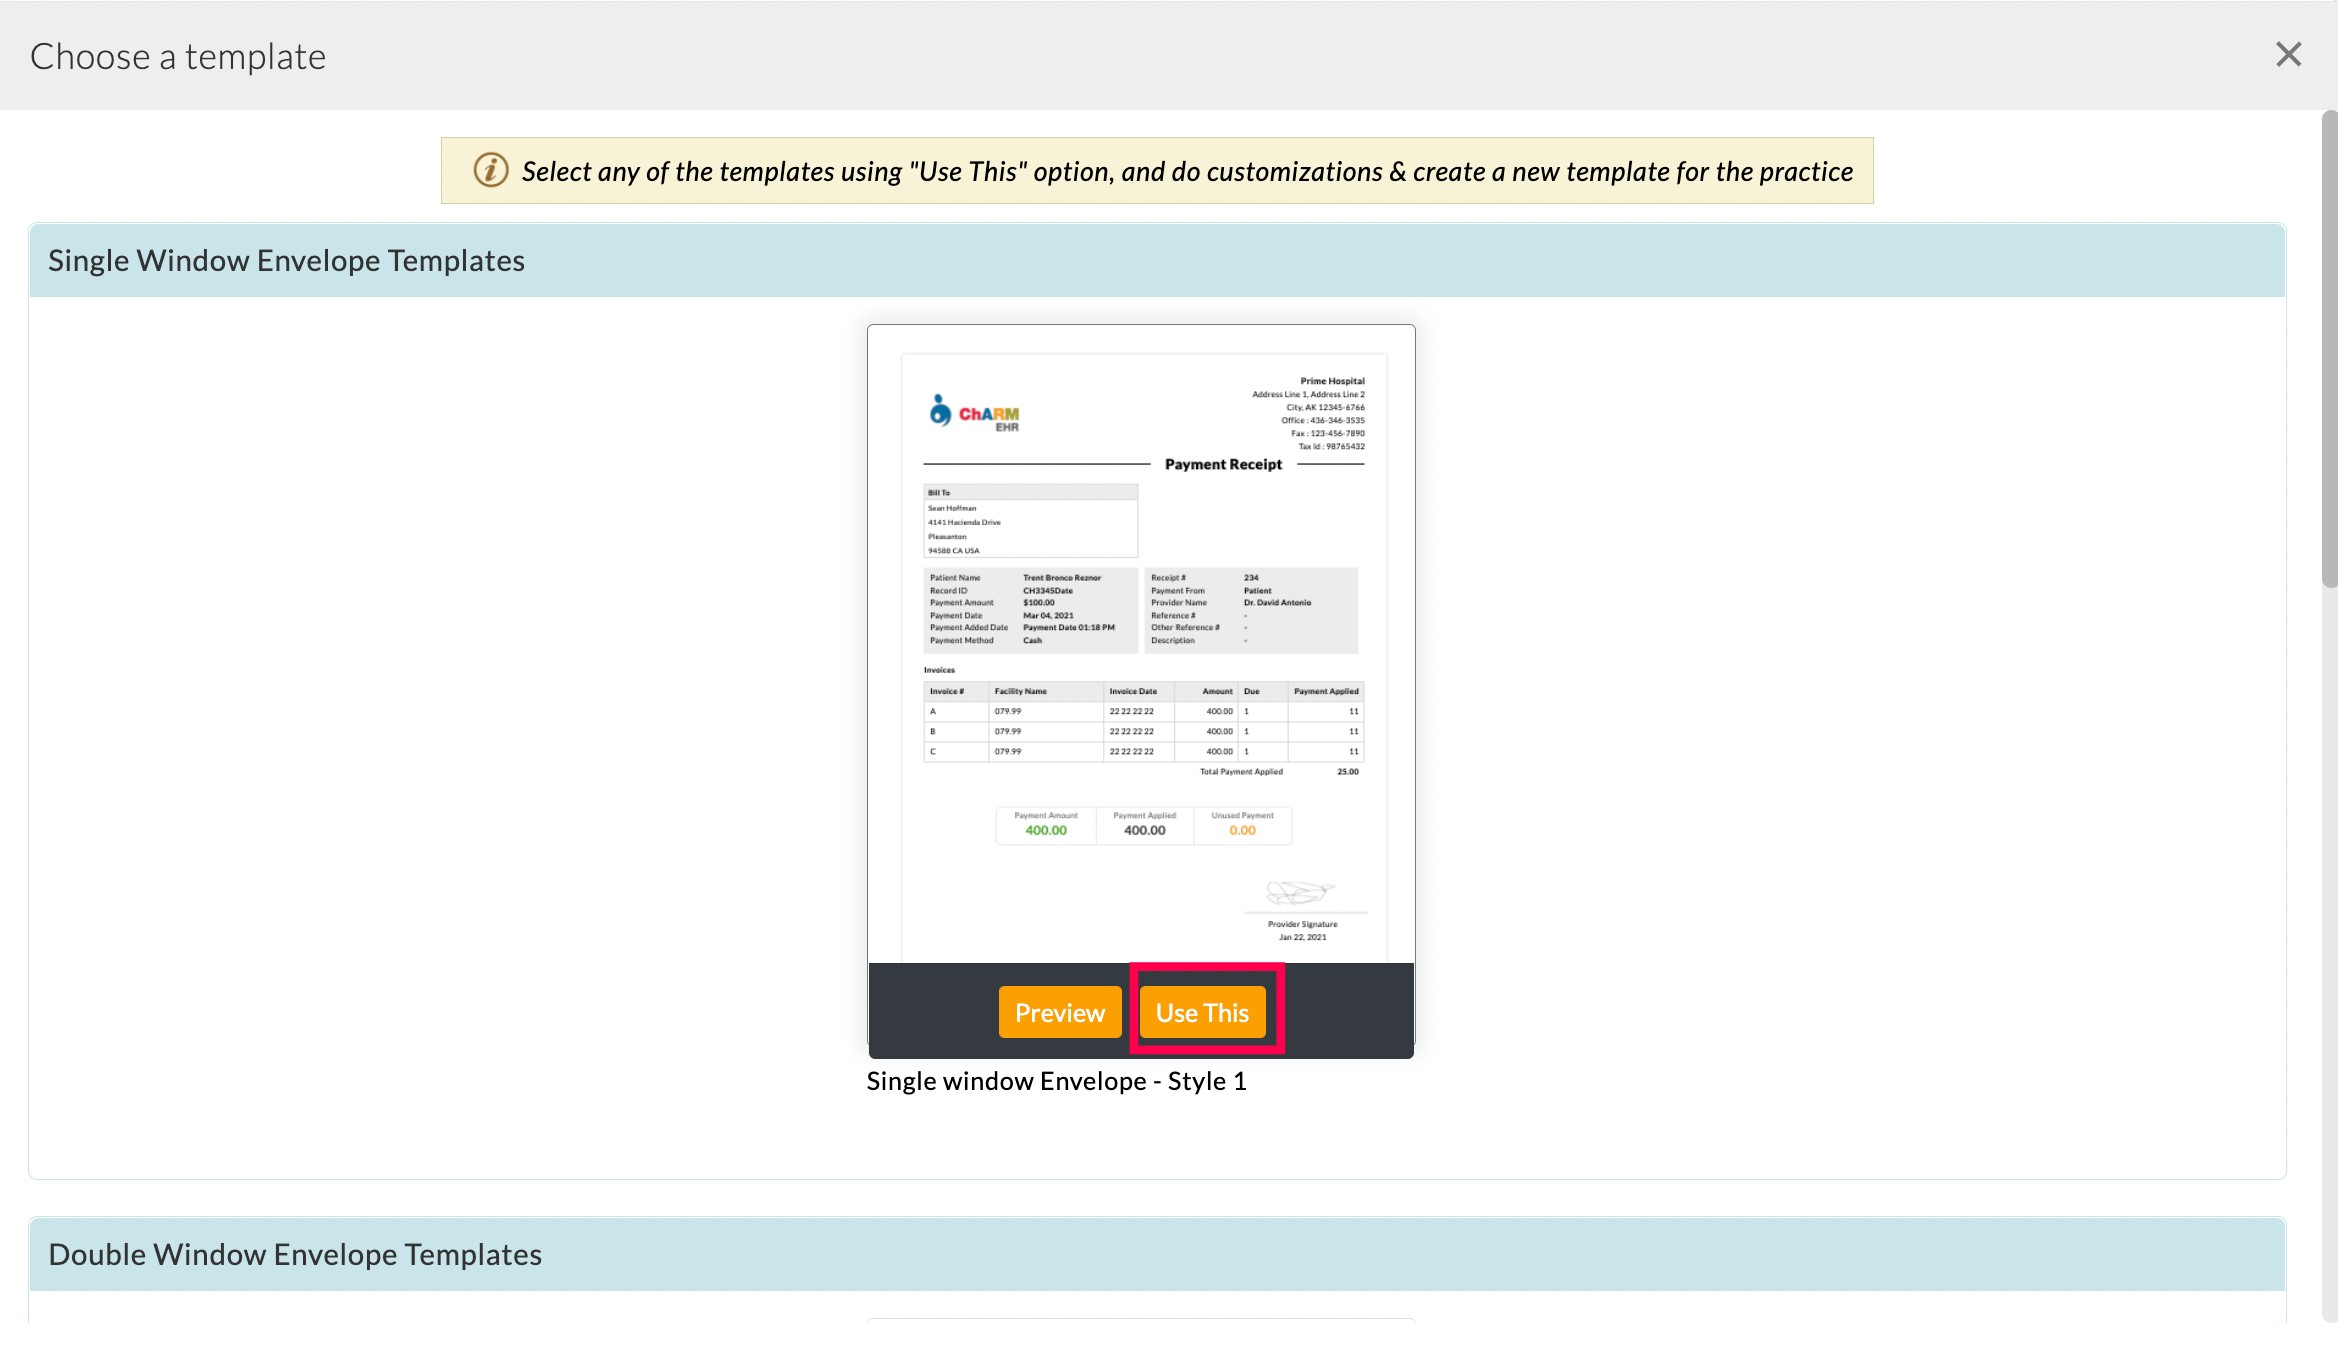The height and width of the screenshot is (1348, 2338).
Task: Close the Choose a template dialog
Action: (x=2288, y=55)
